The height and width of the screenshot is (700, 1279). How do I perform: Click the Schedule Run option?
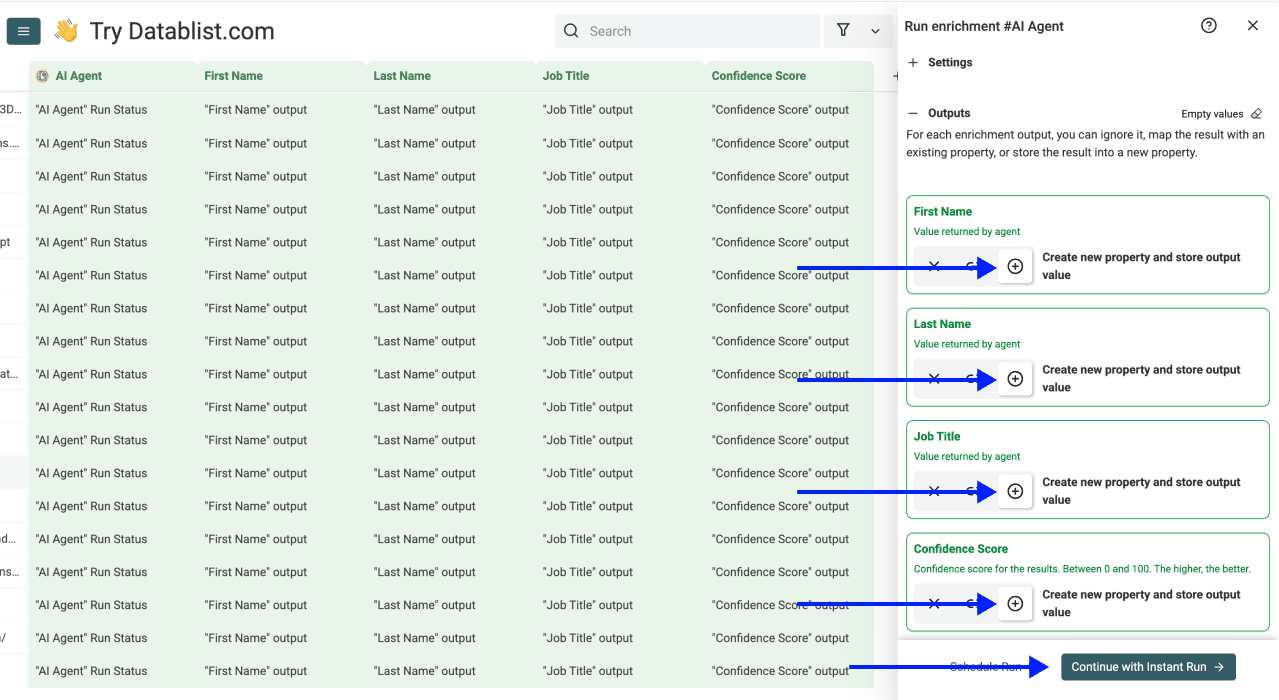tap(984, 666)
